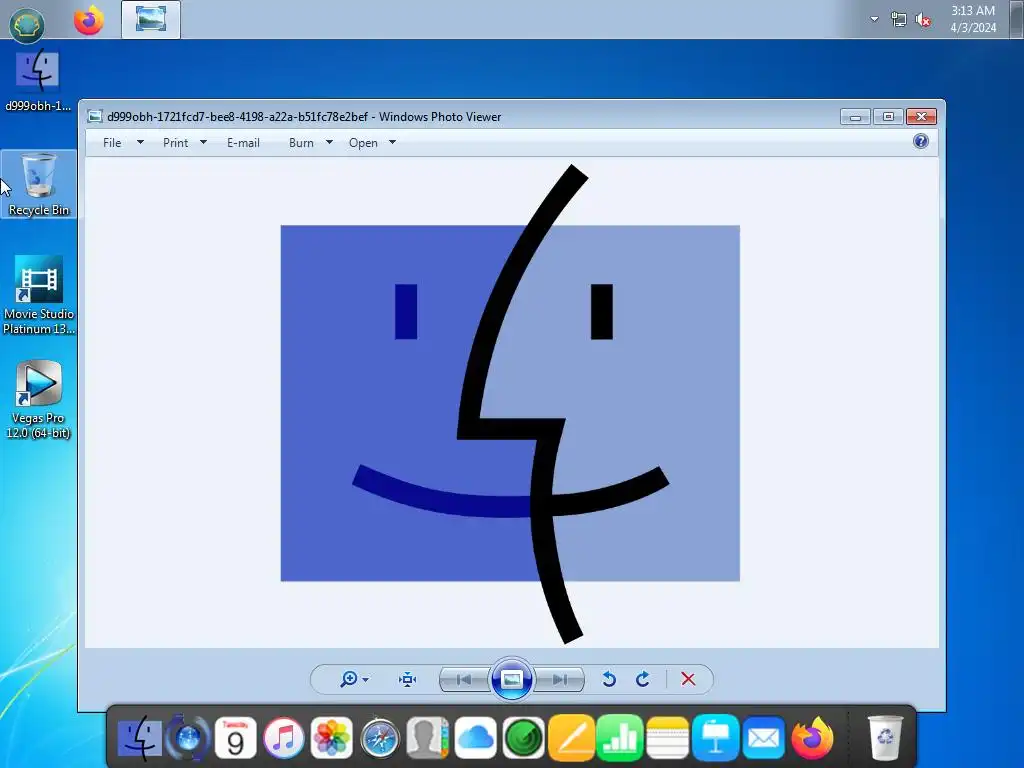This screenshot has width=1024, height=768.
Task: Show hidden tray icons arrow
Action: pyautogui.click(x=874, y=19)
